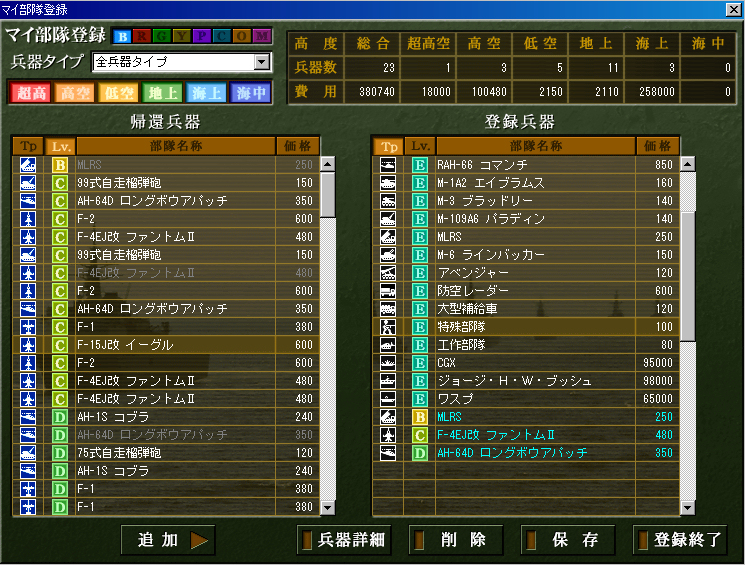Select 特殊部隊 in registered list
745x565 pixels.
coord(526,327)
